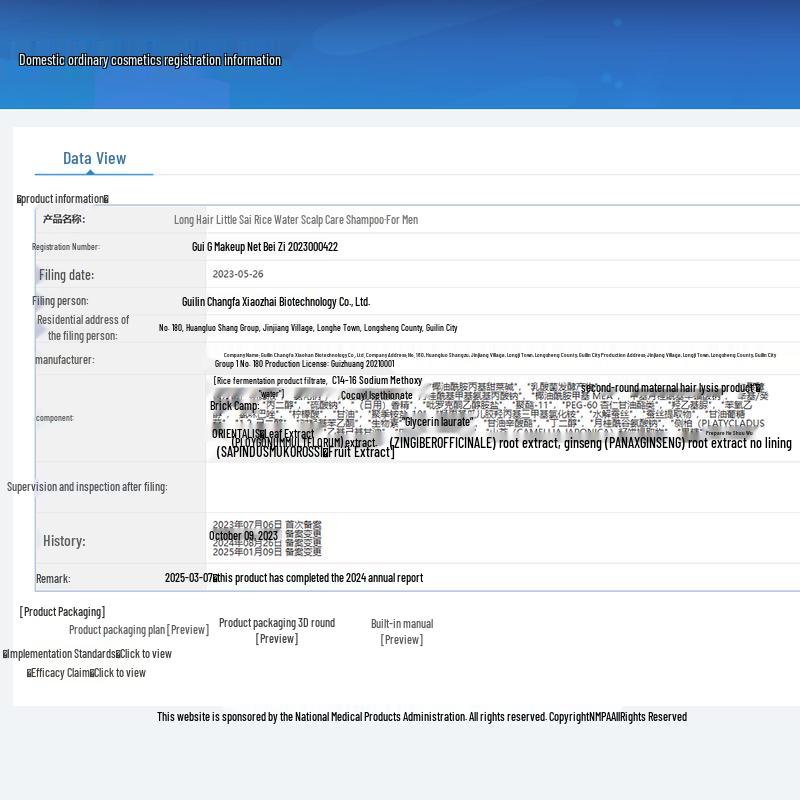Viewport: 800px width, 800px height.
Task: Click to view Efficacy Claim
Action: [119, 673]
